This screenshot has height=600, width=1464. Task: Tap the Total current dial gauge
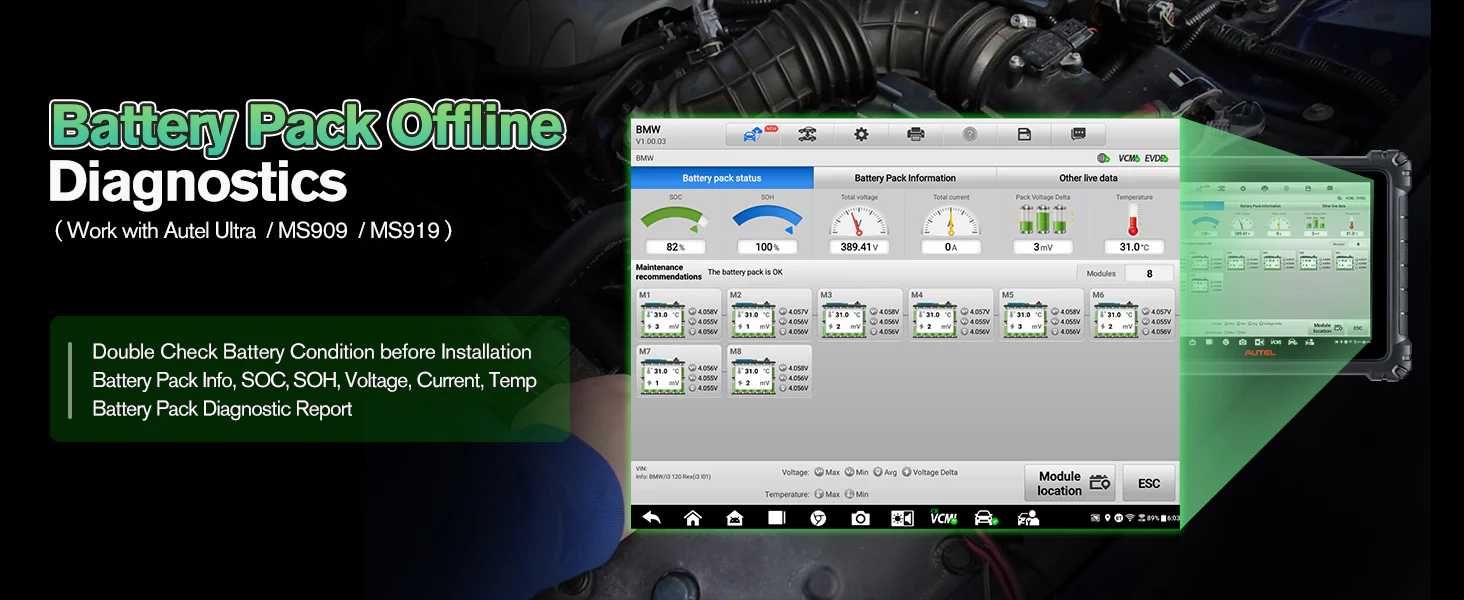951,221
